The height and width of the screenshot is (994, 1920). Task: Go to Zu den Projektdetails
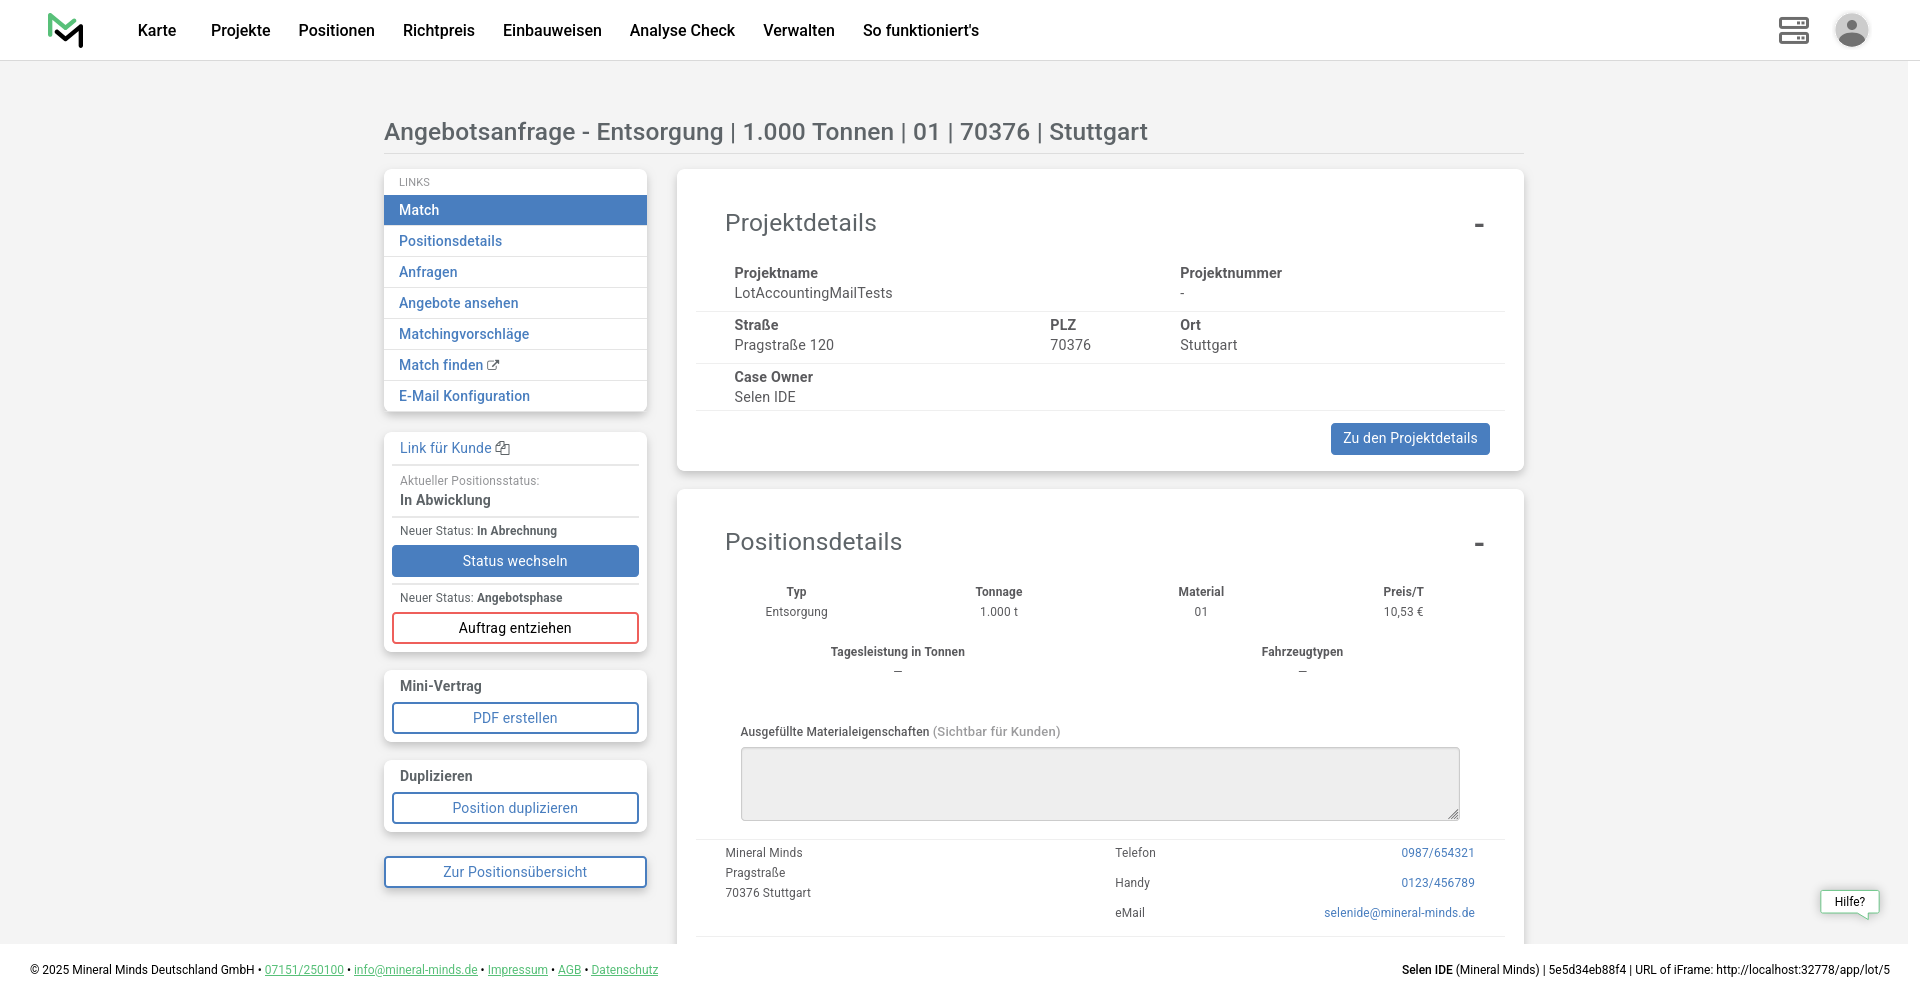click(x=1409, y=438)
